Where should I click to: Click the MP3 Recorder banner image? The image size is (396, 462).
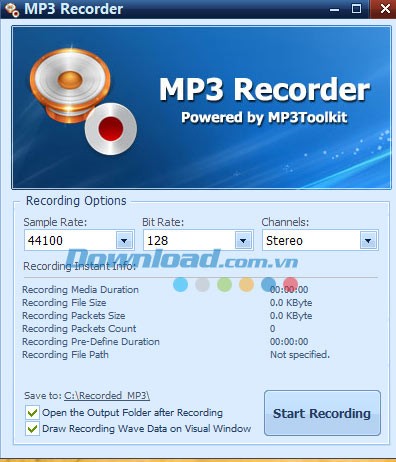[201, 107]
